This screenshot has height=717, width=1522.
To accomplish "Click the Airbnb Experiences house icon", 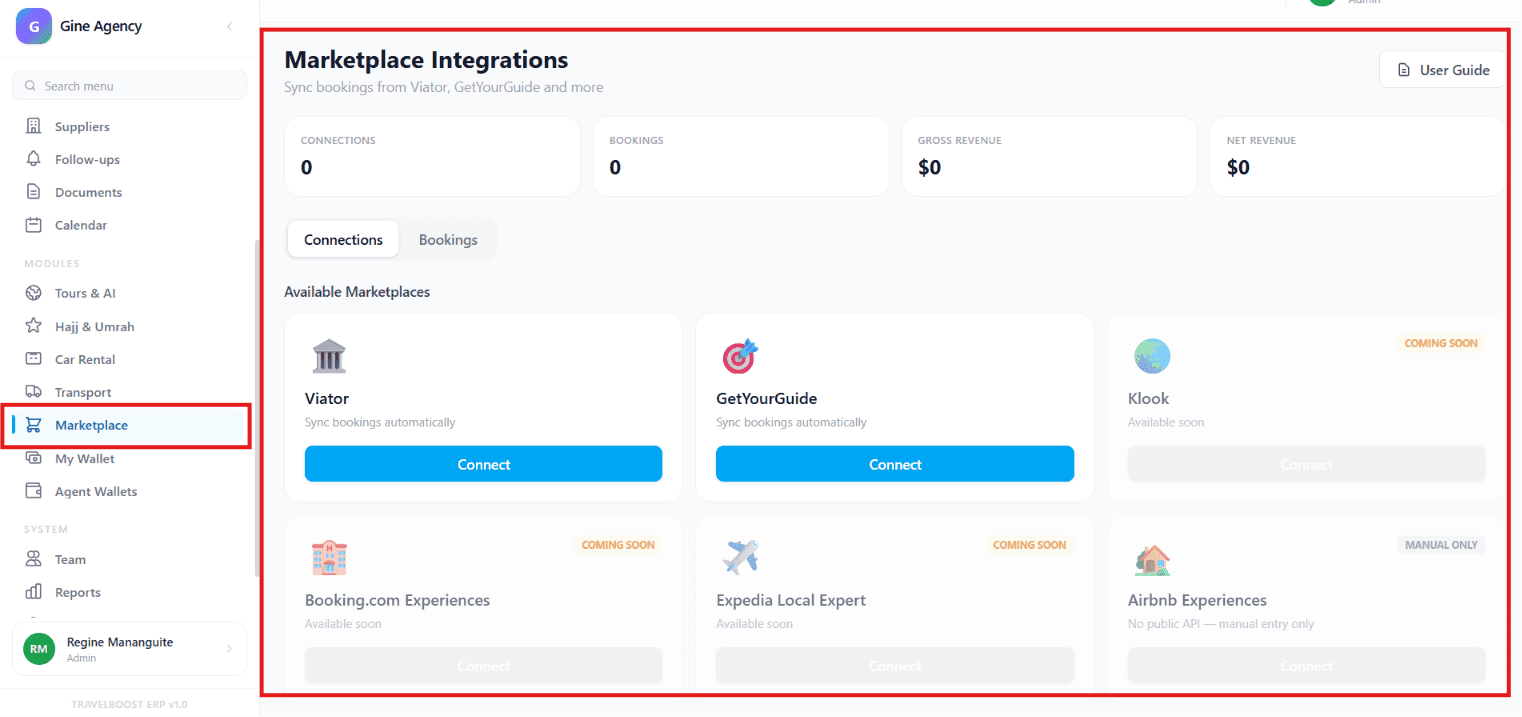I will tap(1152, 558).
